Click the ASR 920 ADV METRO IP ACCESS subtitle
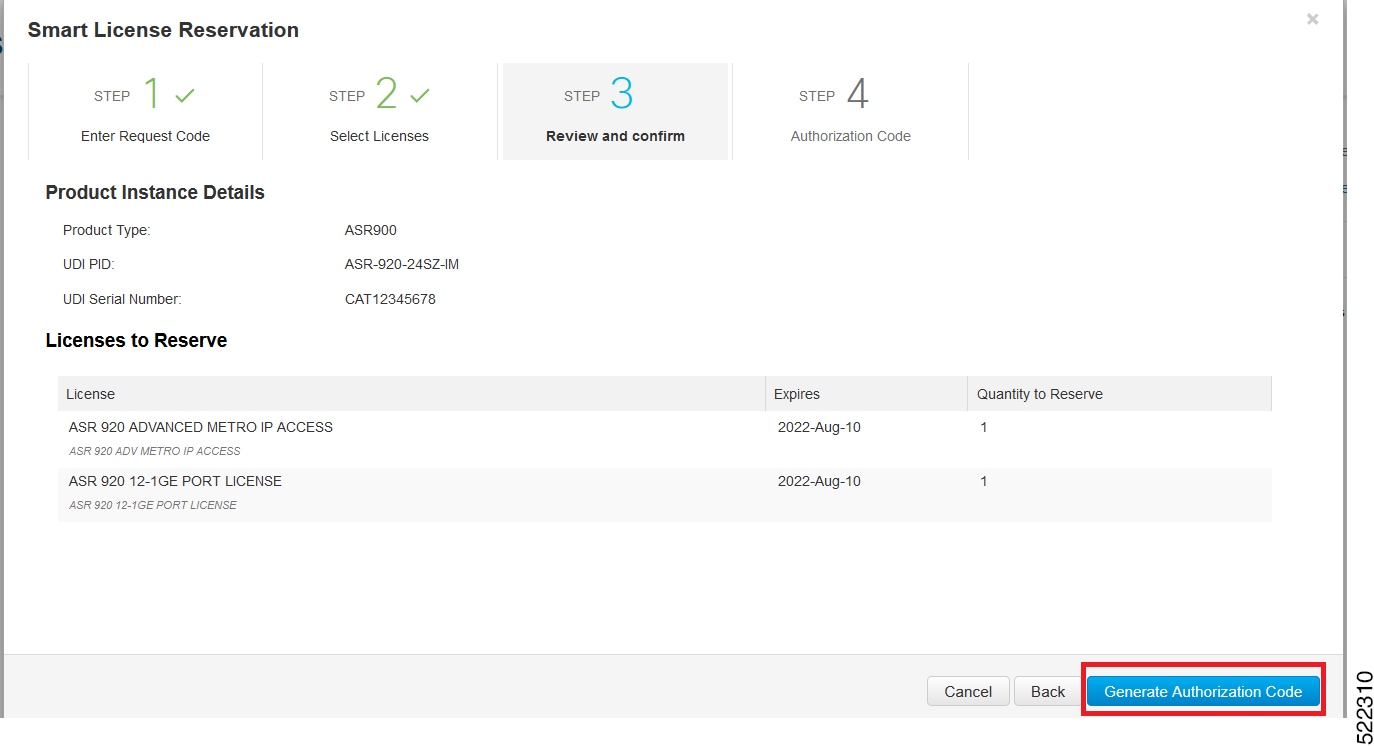 tap(155, 451)
